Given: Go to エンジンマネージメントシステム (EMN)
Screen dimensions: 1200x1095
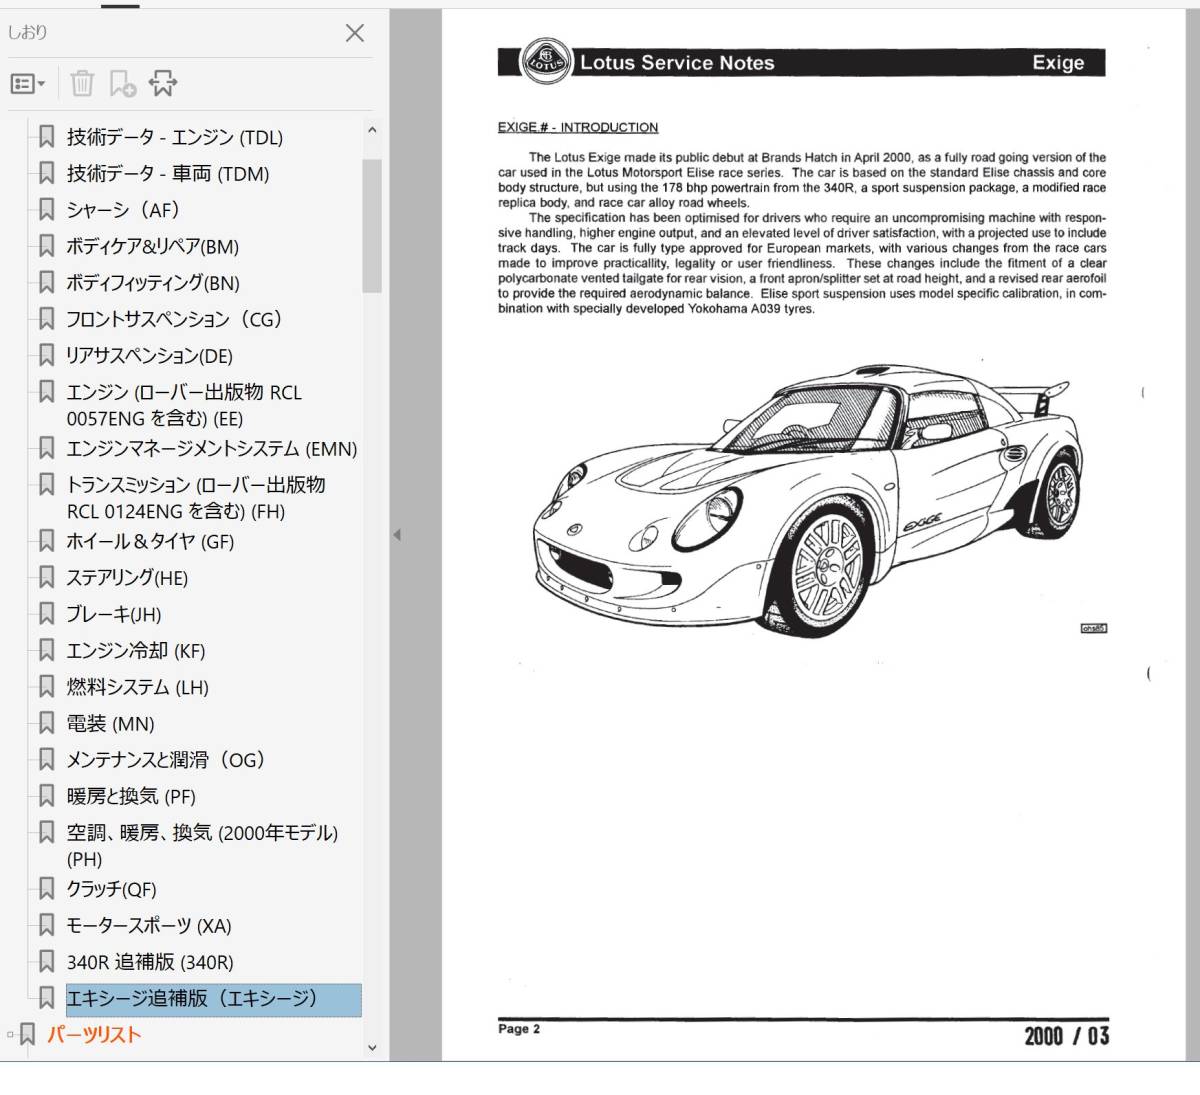Looking at the screenshot, I should click(212, 449).
